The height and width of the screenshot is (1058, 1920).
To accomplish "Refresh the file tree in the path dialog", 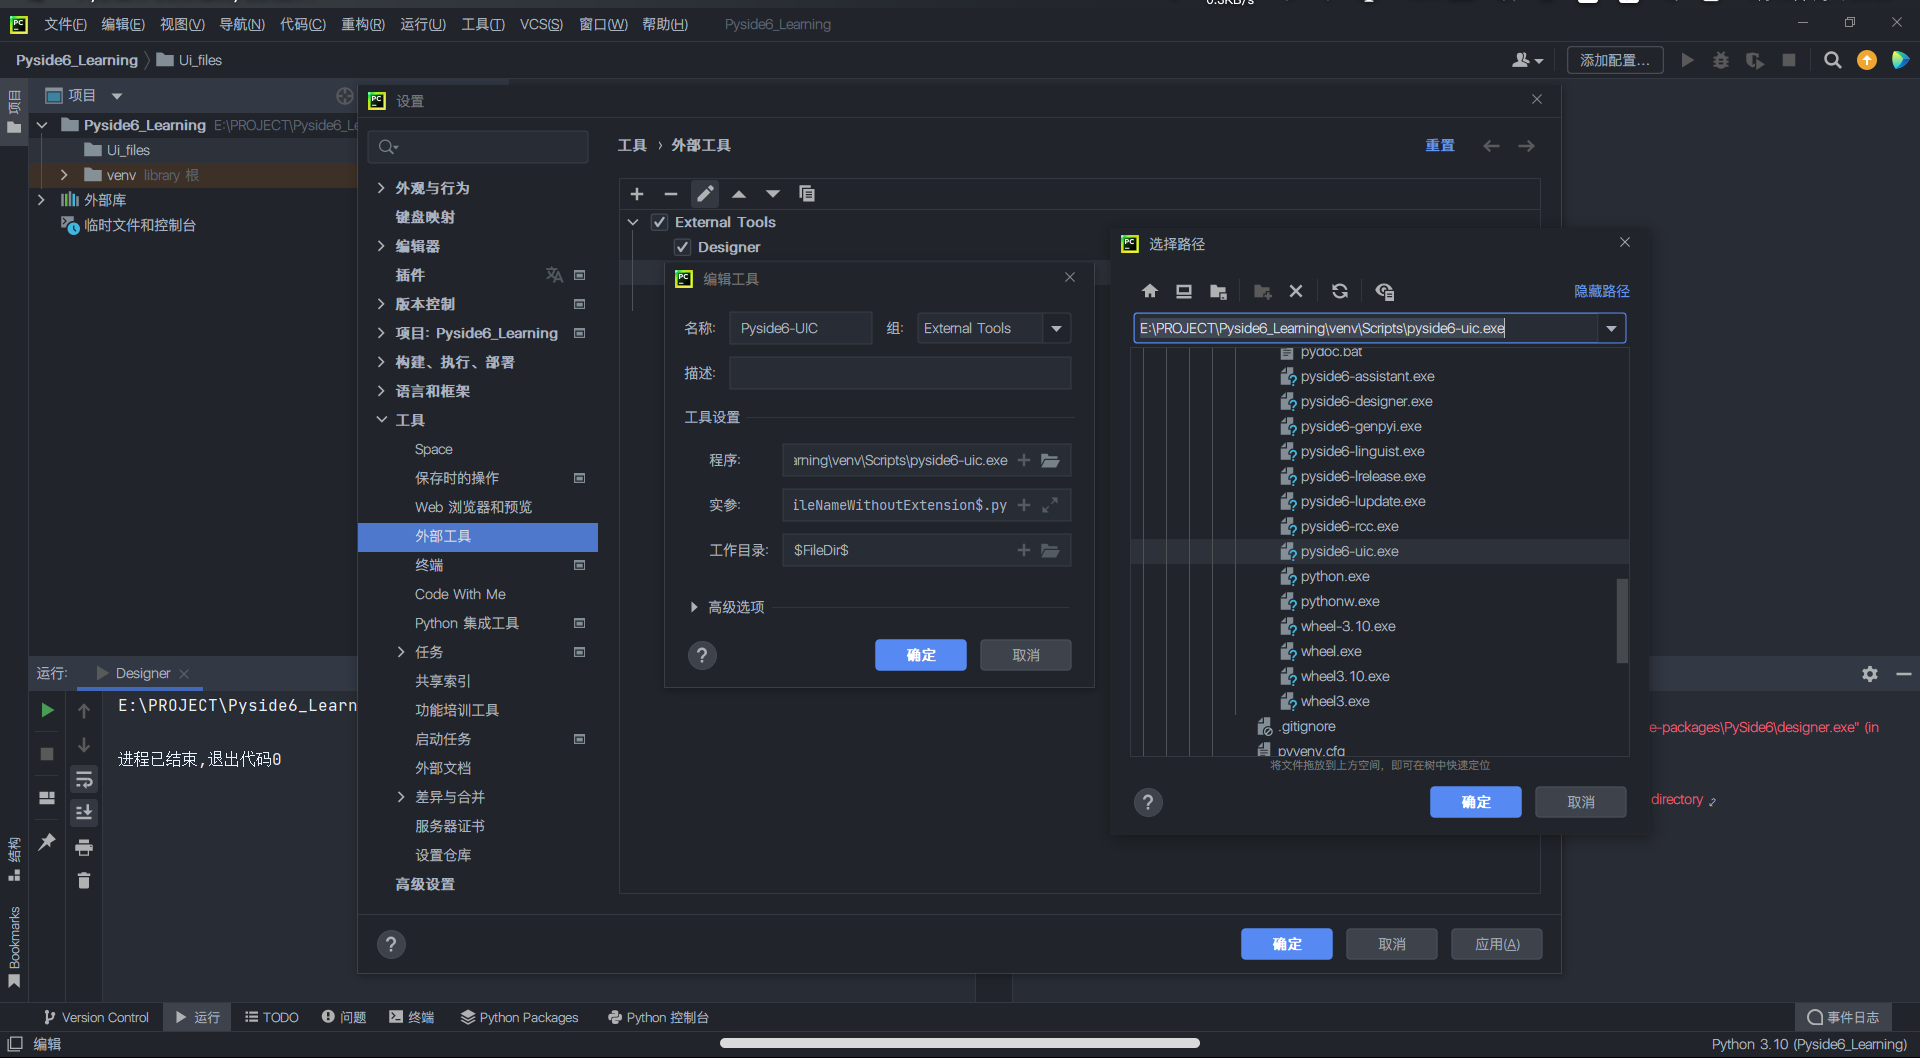I will (1340, 291).
